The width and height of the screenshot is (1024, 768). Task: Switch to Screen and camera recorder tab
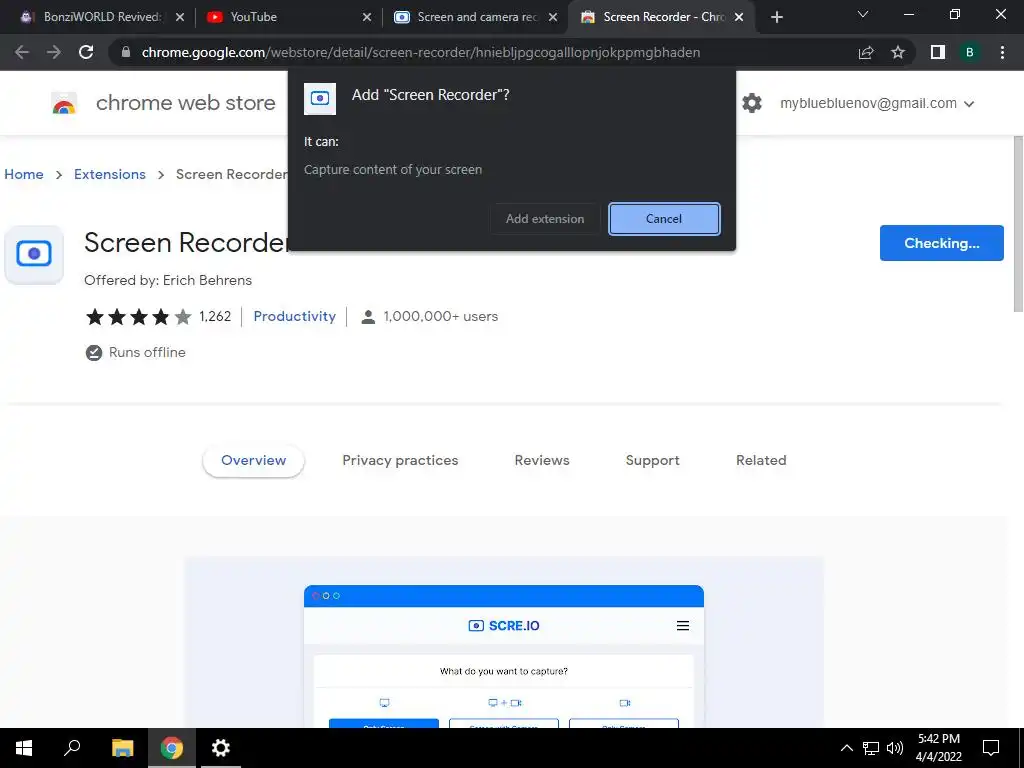pos(475,17)
